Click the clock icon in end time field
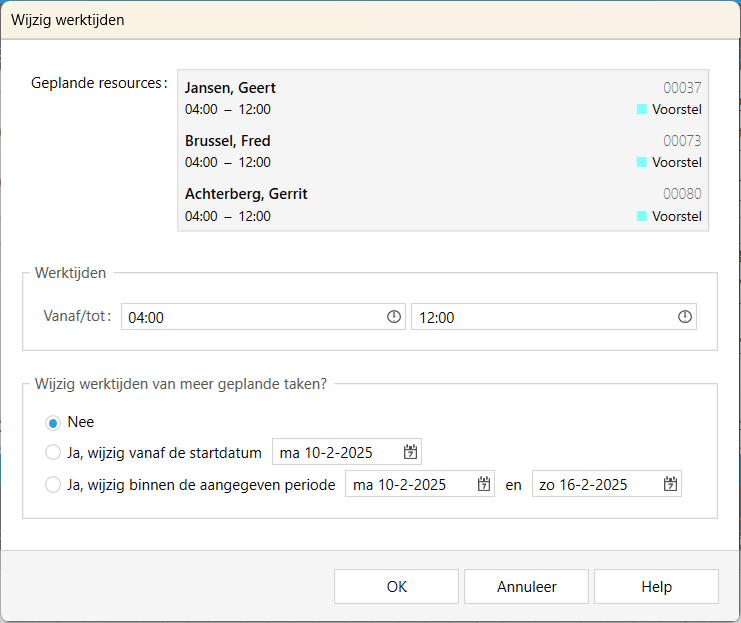741x623 pixels. (x=685, y=317)
